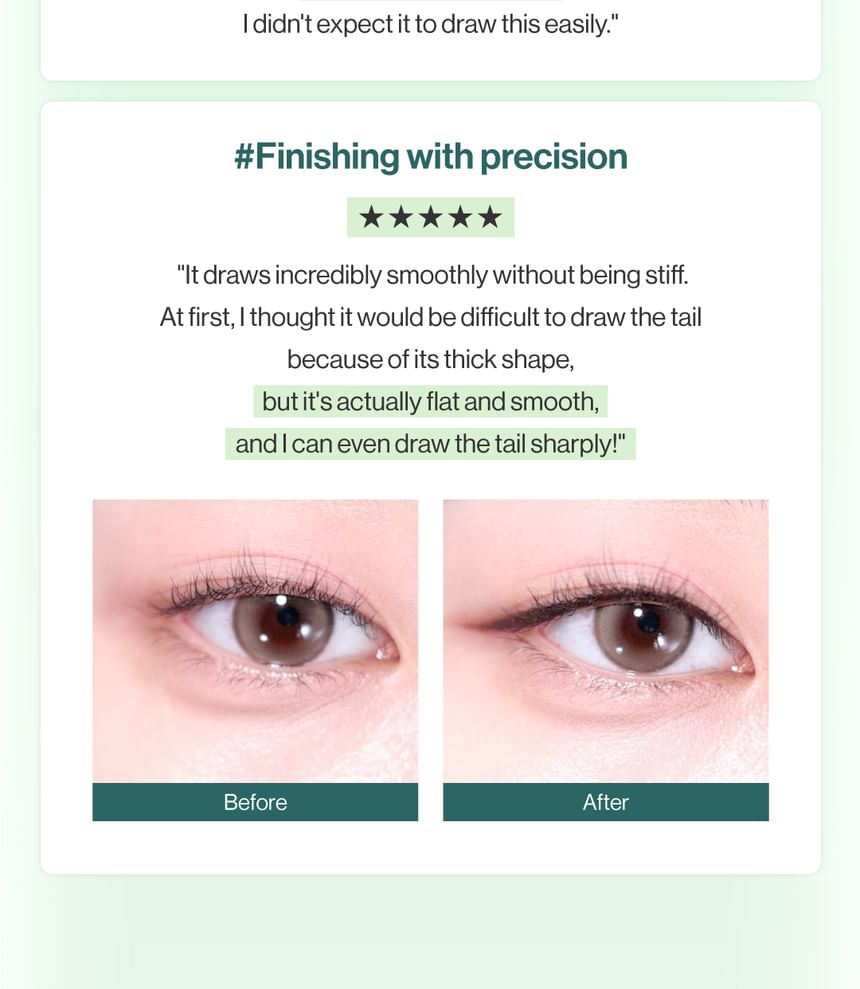Click the green "After" label bar
860x989 pixels.
(x=605, y=802)
